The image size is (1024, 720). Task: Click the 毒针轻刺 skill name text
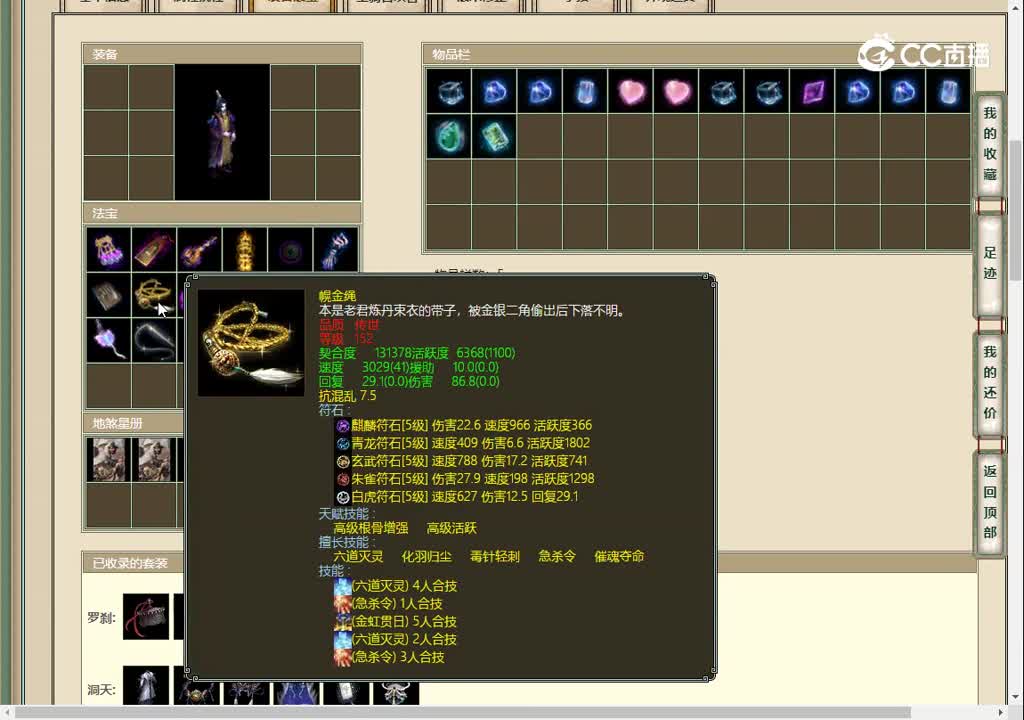point(495,556)
